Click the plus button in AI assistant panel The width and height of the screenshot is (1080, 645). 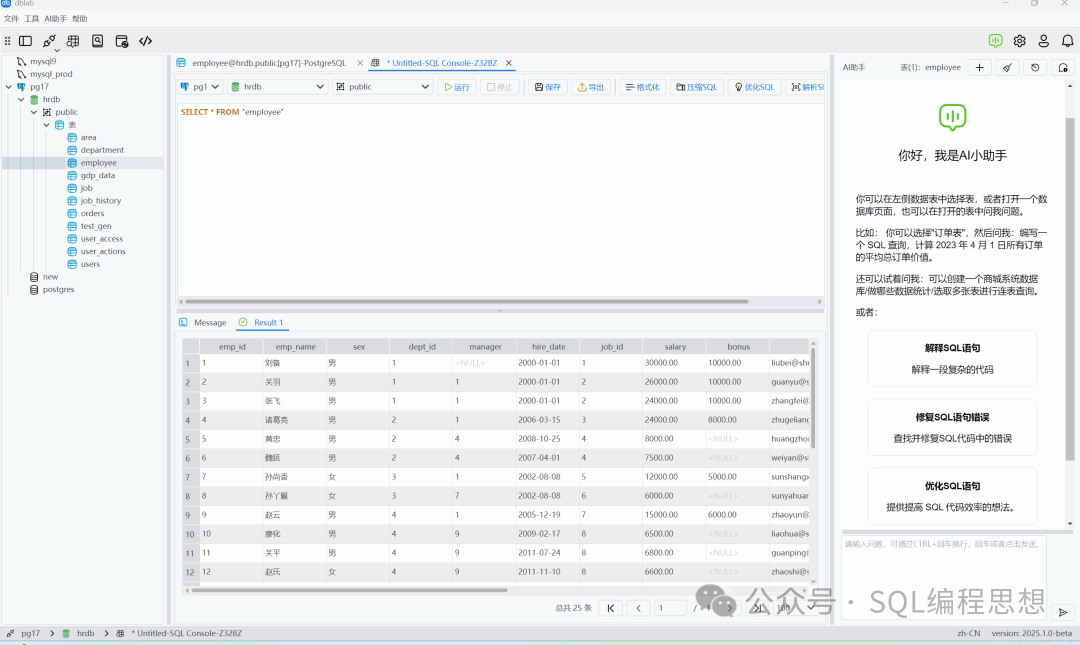click(979, 68)
